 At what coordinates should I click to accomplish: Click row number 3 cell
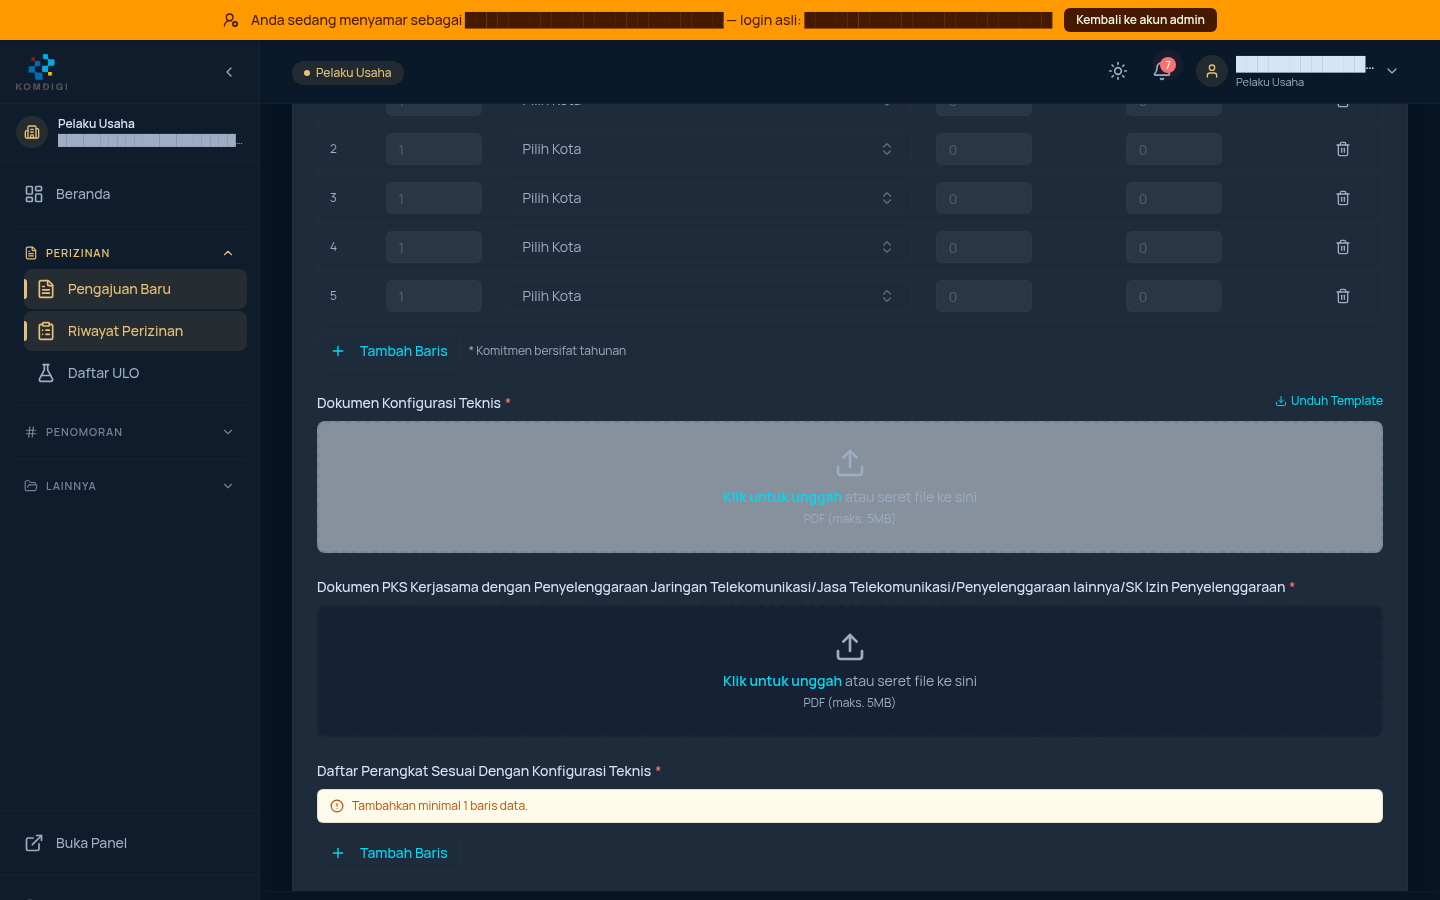(334, 198)
